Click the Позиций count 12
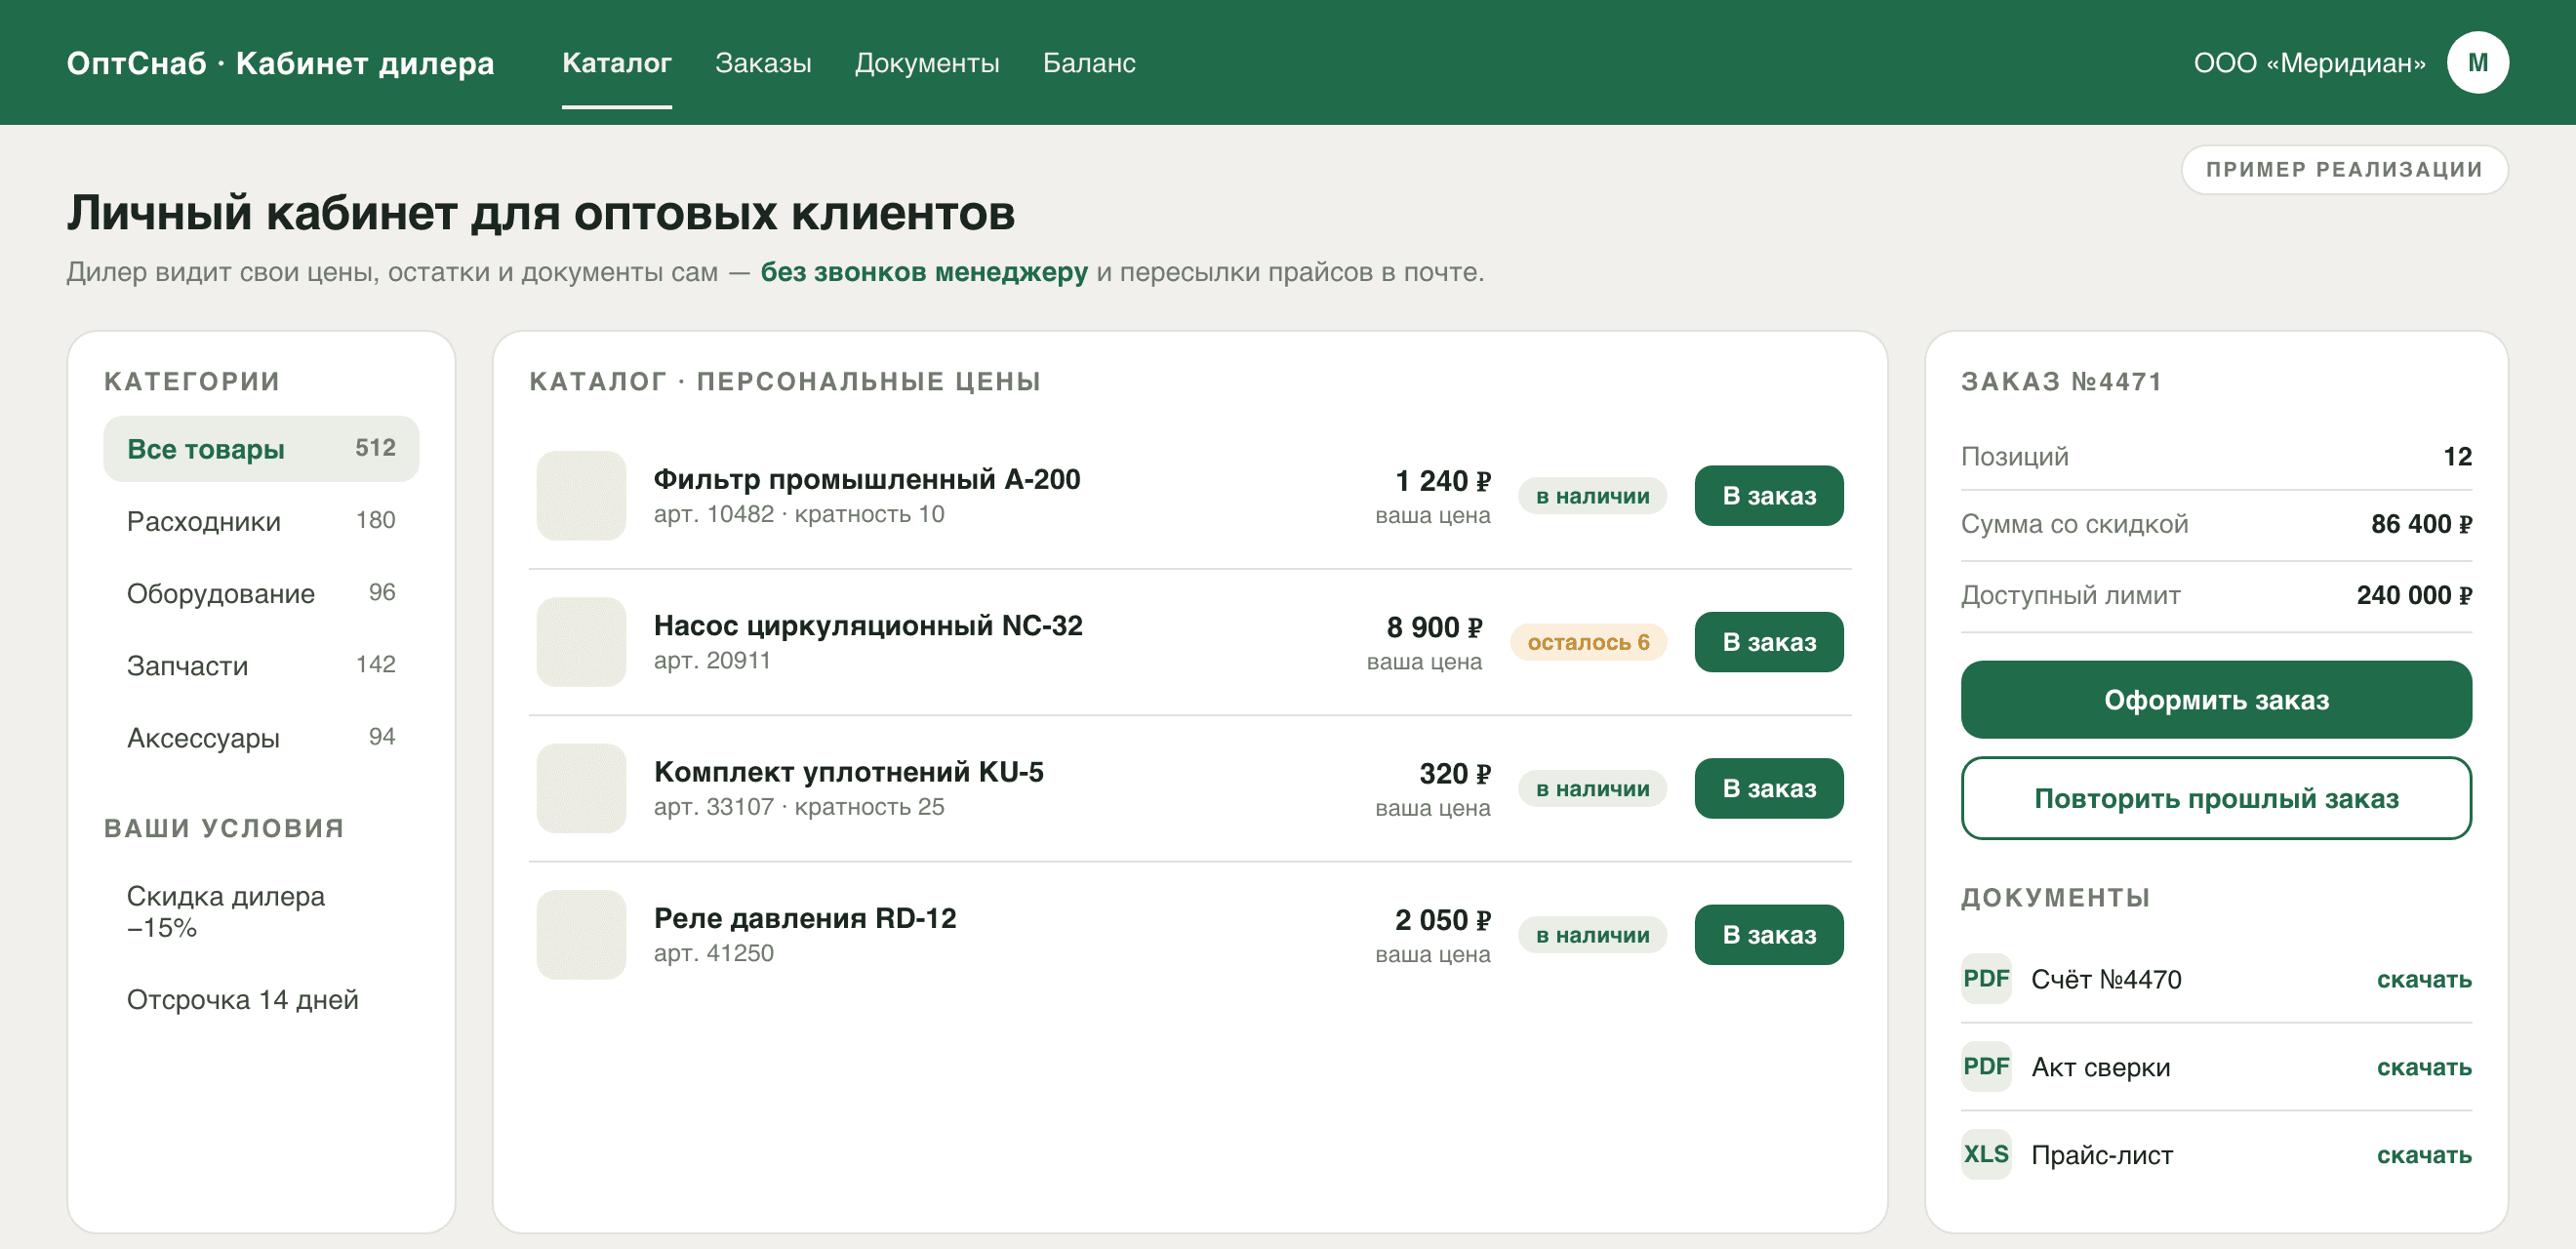Viewport: 2576px width, 1249px height. (x=2457, y=457)
